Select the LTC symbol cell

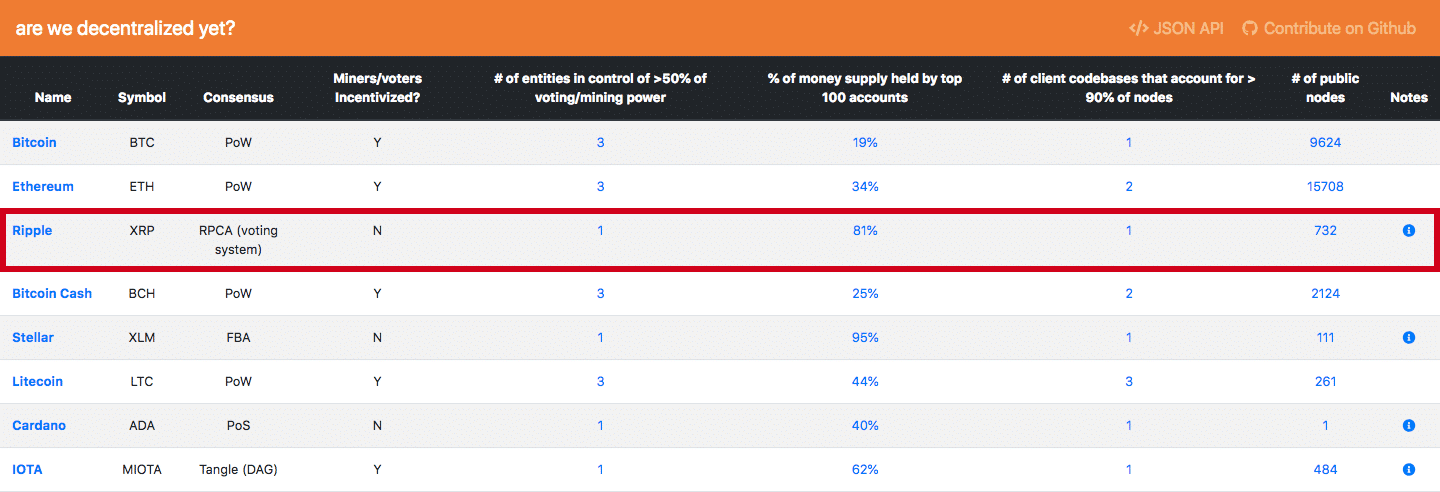pos(142,381)
